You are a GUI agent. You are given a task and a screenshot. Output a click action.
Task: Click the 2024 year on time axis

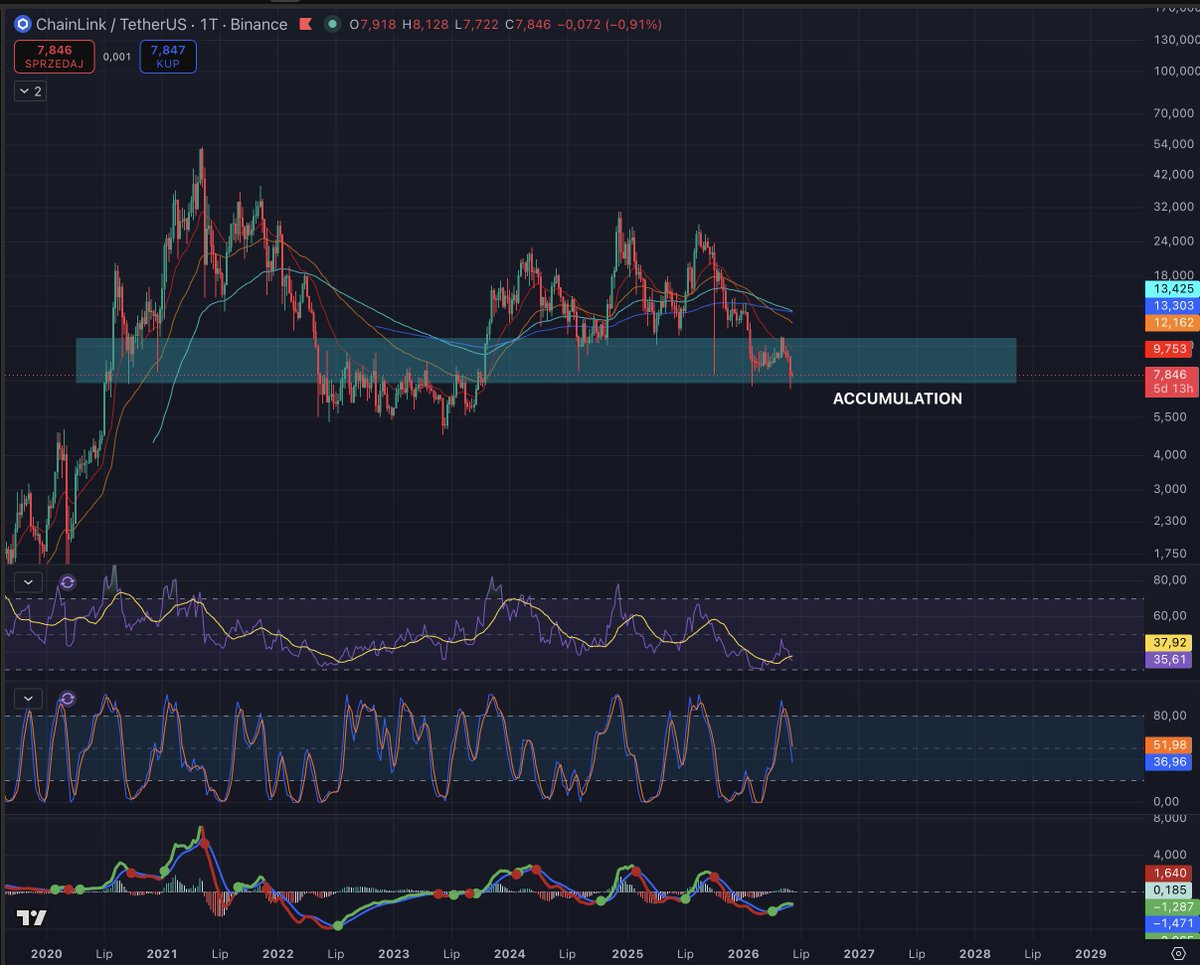[x=510, y=953]
